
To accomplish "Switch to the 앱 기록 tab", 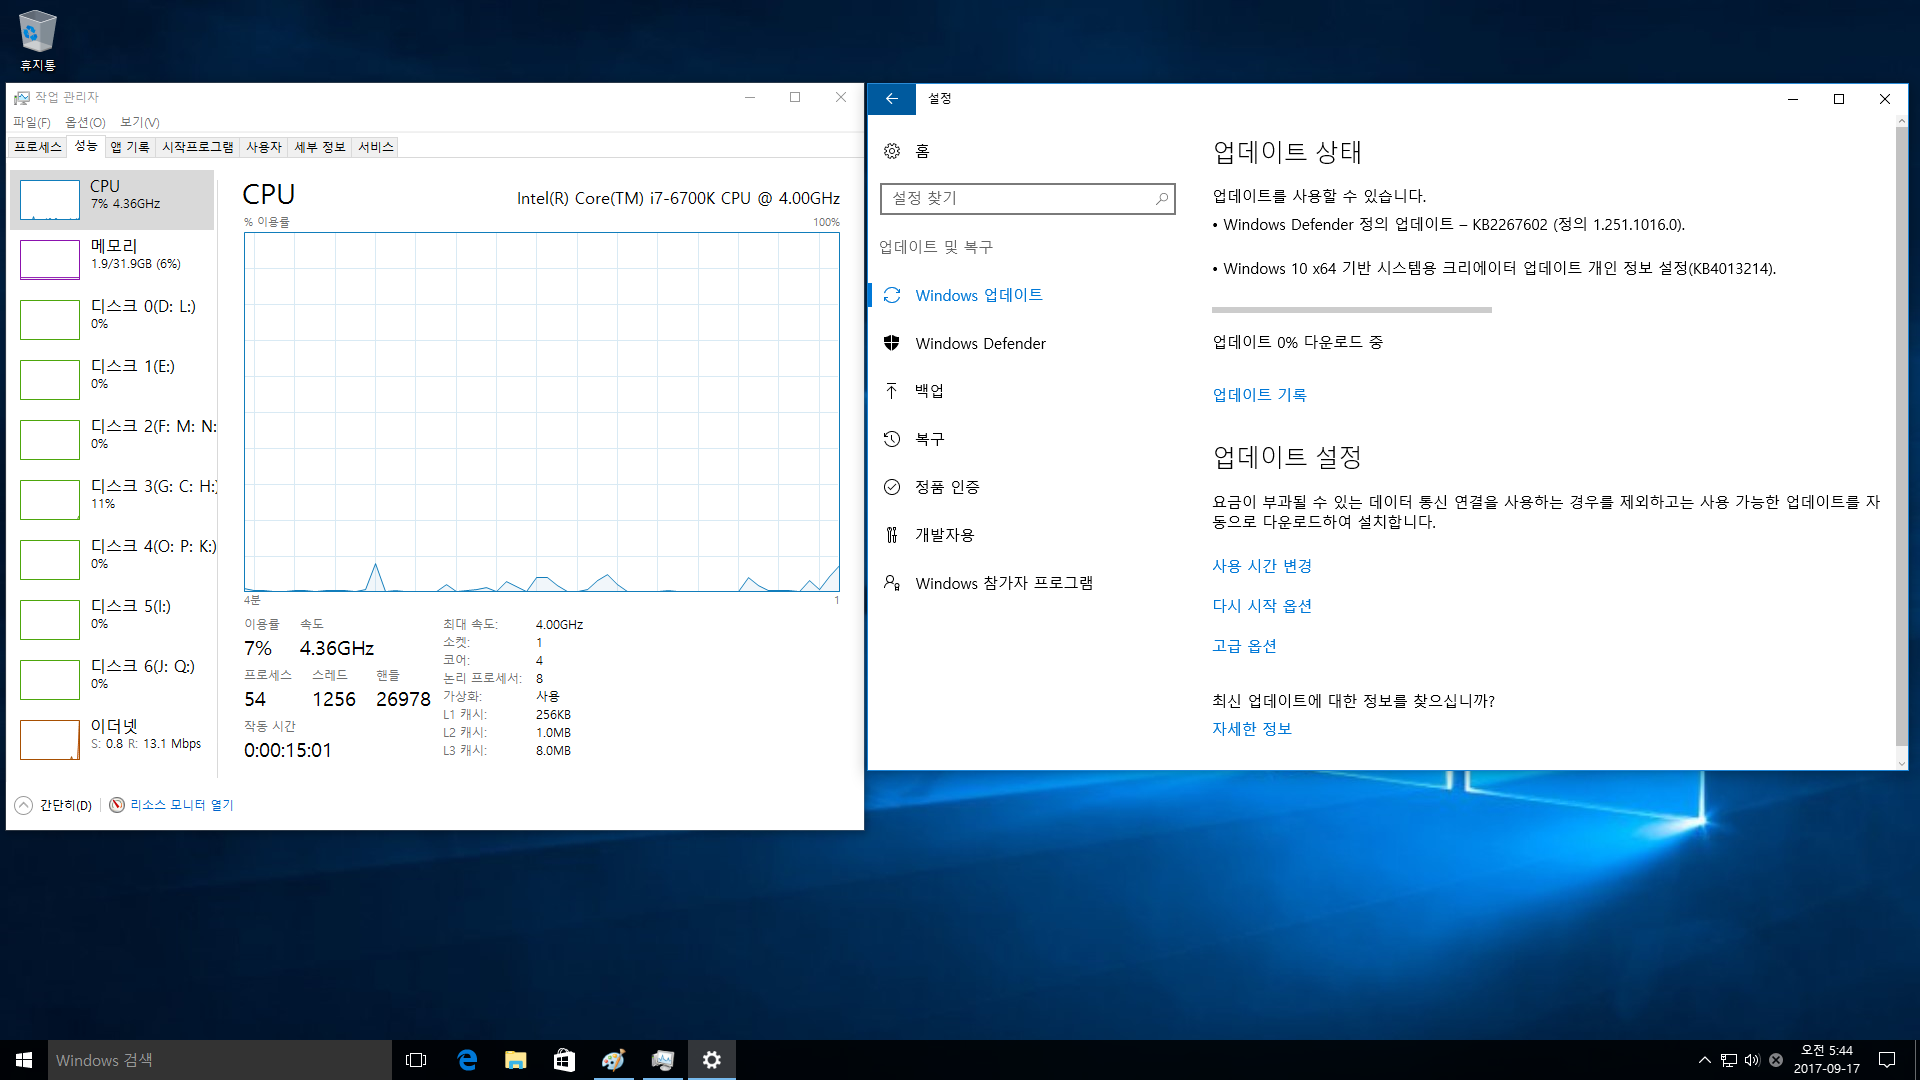I will 129,147.
